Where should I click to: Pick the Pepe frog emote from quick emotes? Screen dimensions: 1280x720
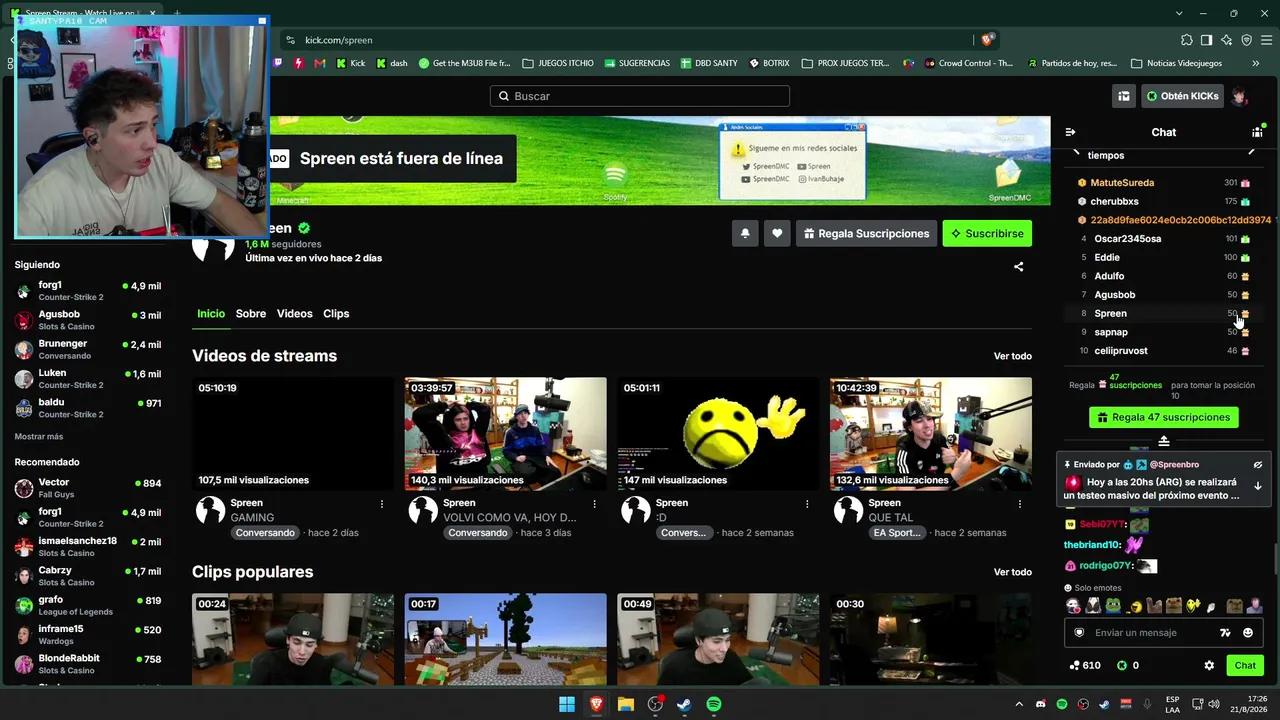1113,605
